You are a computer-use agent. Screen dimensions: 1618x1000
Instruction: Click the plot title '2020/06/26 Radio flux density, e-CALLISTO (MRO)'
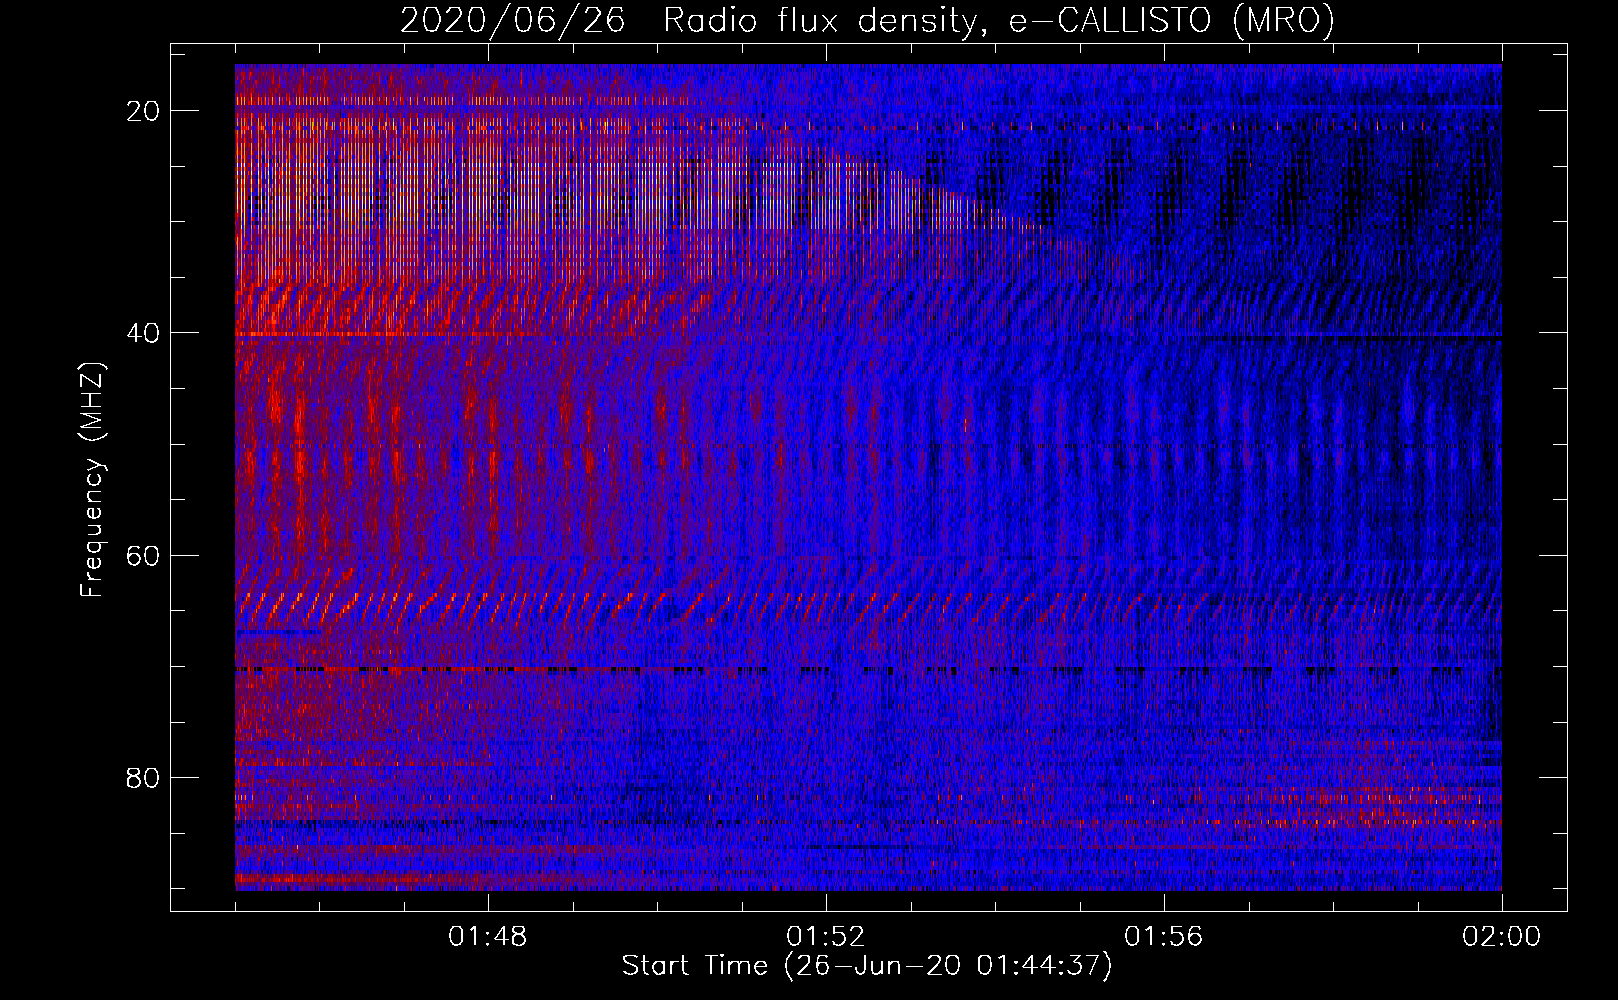coord(867,21)
